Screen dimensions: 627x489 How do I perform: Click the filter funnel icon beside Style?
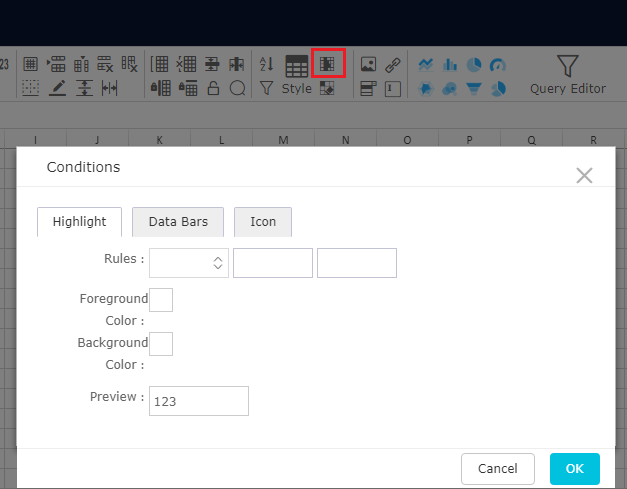click(x=266, y=88)
